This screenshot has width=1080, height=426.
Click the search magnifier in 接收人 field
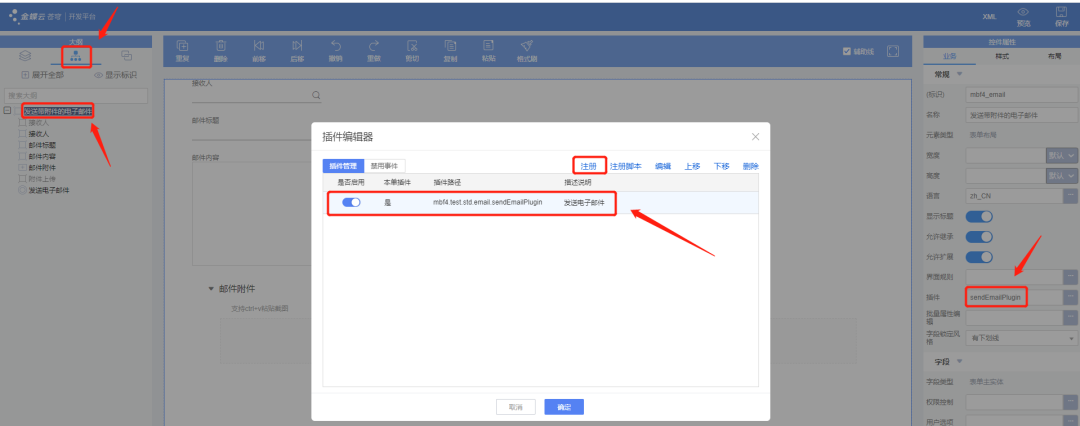[x=316, y=95]
